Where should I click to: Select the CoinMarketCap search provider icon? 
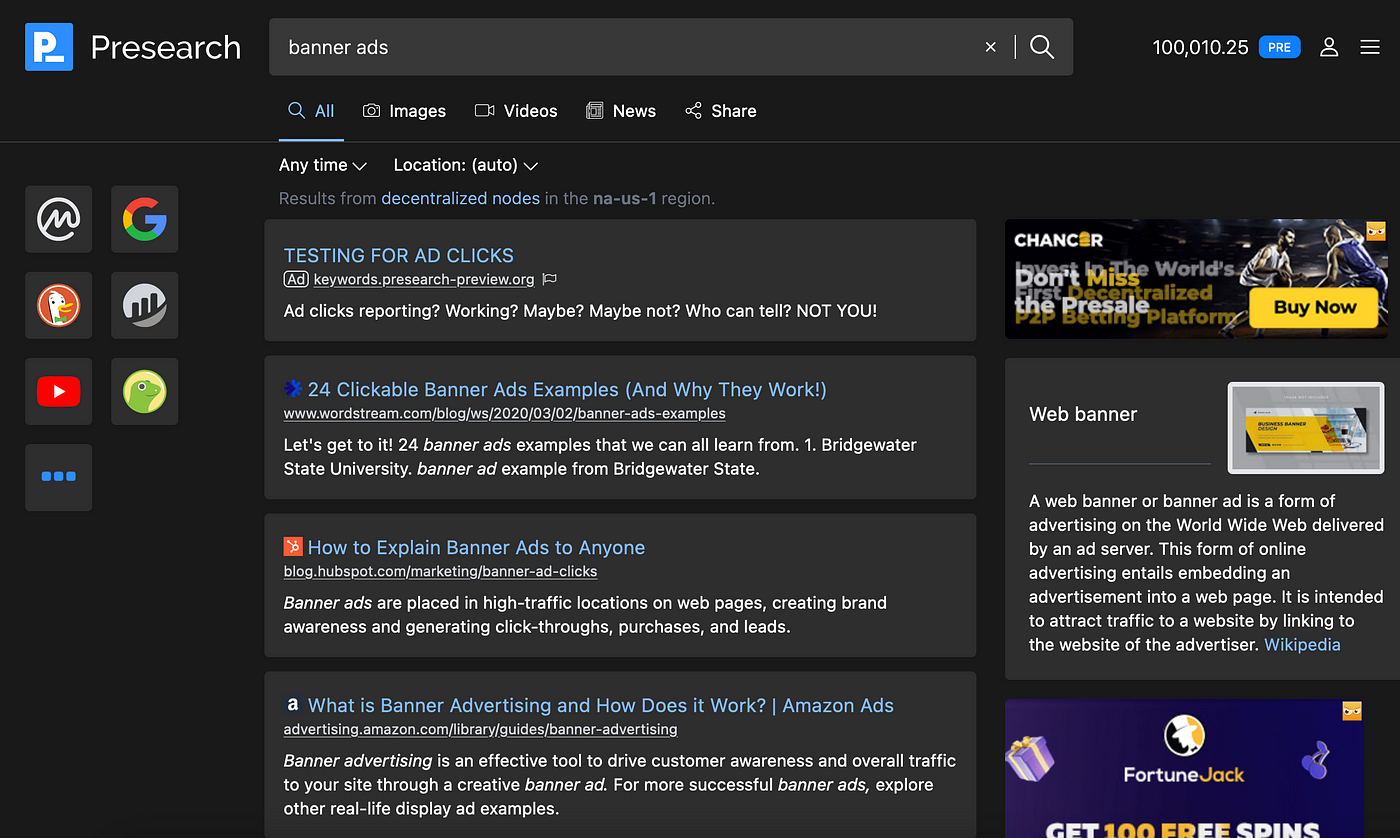click(x=58, y=219)
